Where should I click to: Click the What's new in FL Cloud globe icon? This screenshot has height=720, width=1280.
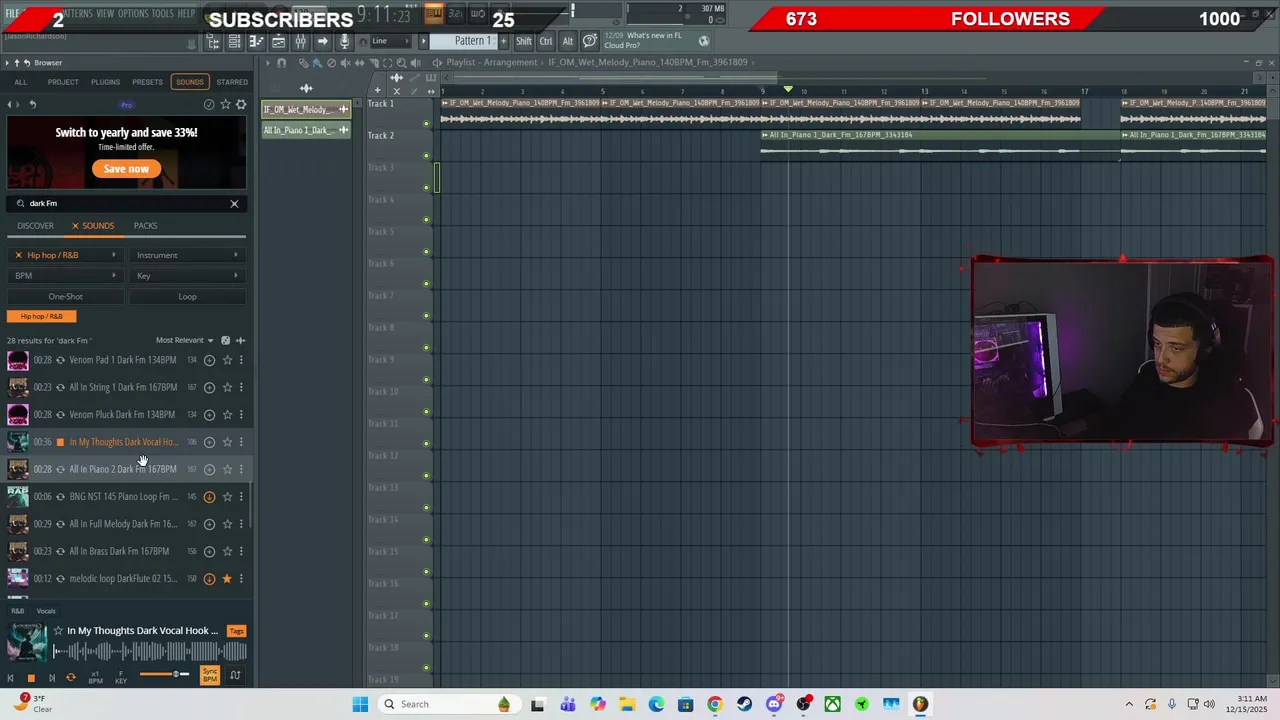click(704, 41)
